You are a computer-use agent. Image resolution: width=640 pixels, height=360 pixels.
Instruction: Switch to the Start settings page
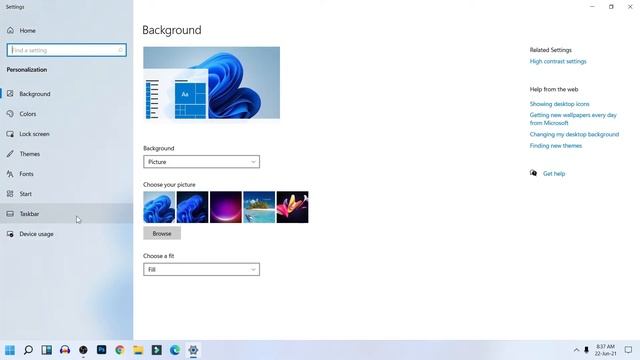pyautogui.click(x=67, y=194)
